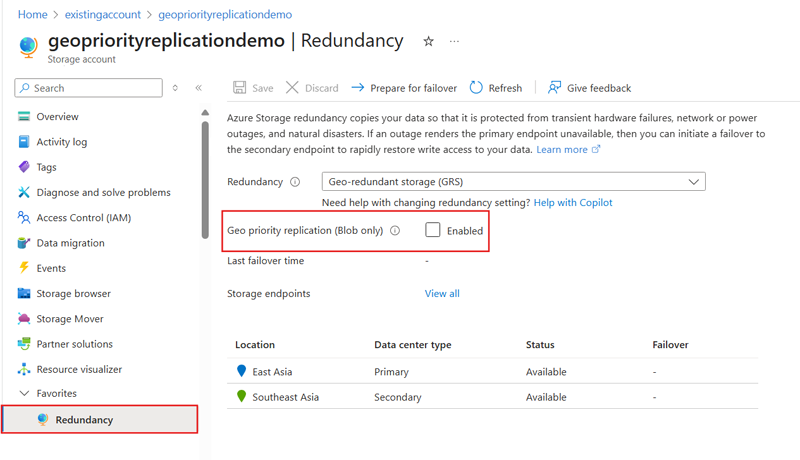Click the Diagnose and solve problems icon
The width and height of the screenshot is (800, 460).
tap(24, 192)
